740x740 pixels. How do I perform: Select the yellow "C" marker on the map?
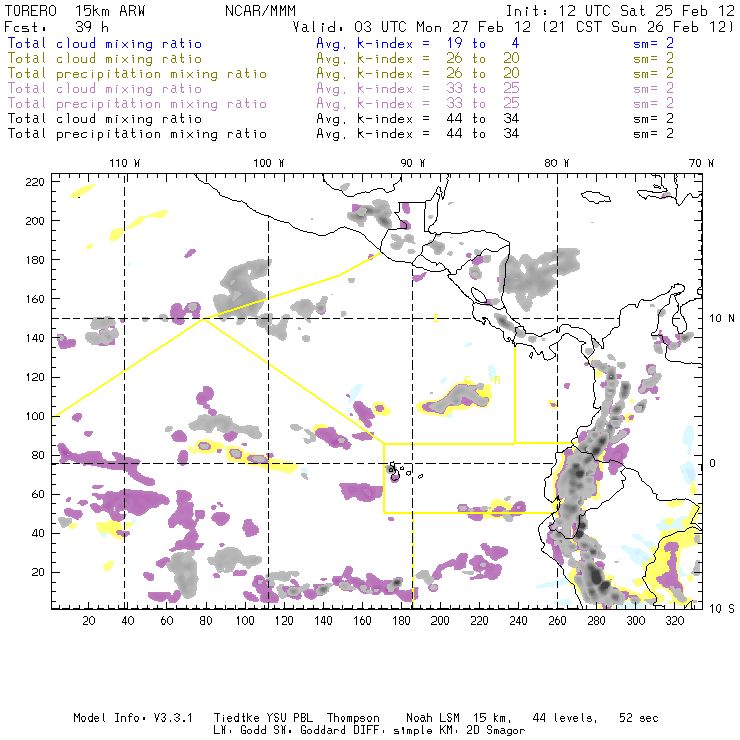[x=467, y=380]
